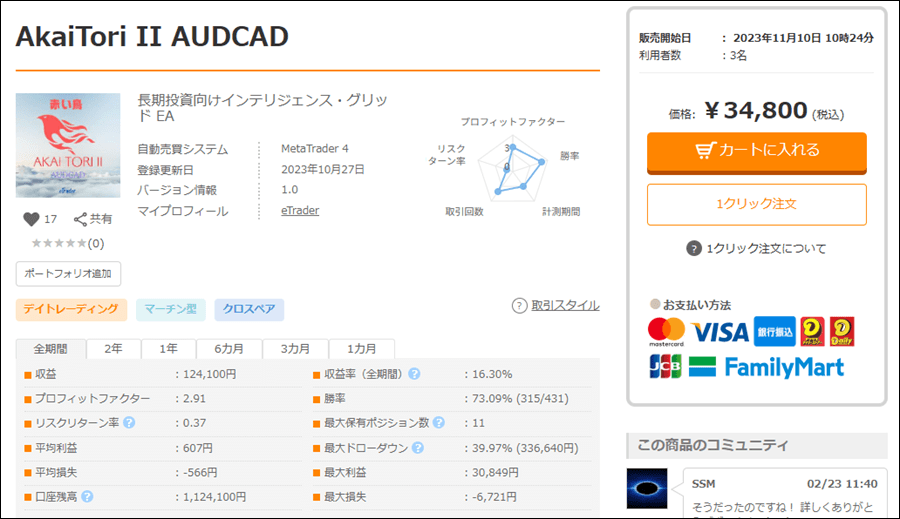The image size is (900, 519).
Task: Select the 1カ月 period tab
Action: click(x=362, y=349)
